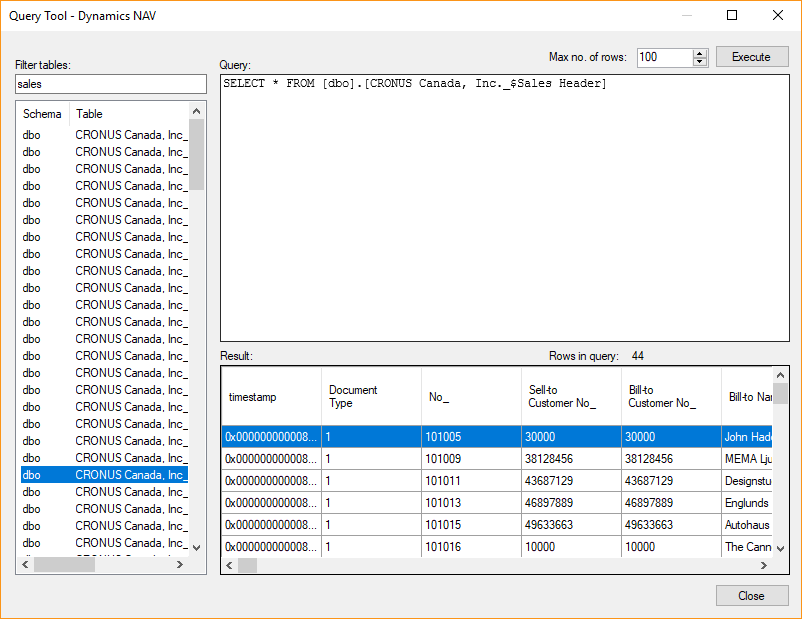Click Bill-to Customer No_ cell 46897889
The width and height of the screenshot is (802, 619).
tap(672, 503)
